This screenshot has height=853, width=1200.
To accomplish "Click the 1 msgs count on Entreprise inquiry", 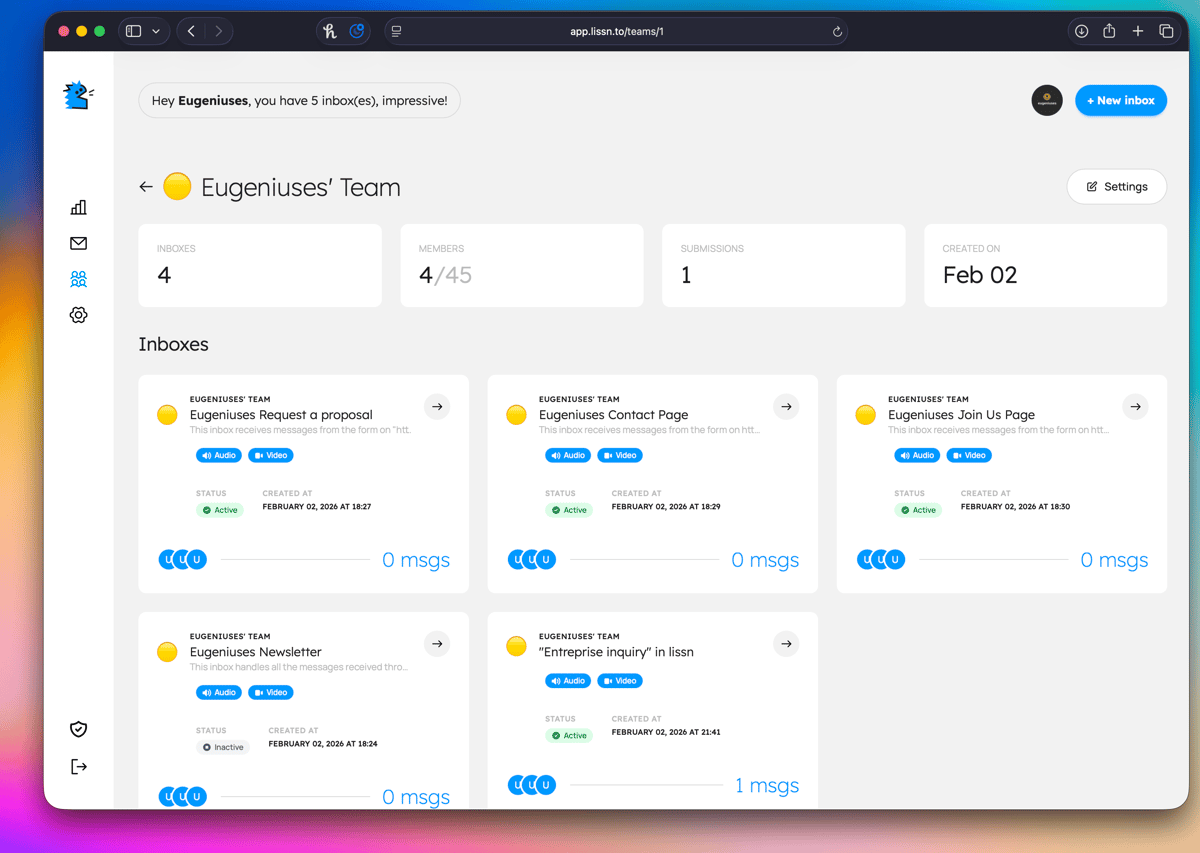I will point(767,786).
